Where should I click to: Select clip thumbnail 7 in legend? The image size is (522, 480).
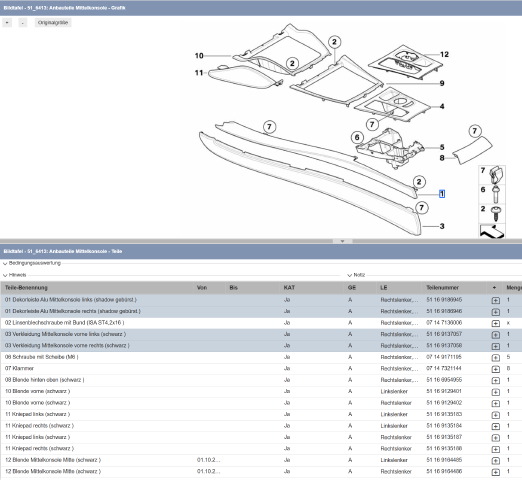pyautogui.click(x=492, y=175)
